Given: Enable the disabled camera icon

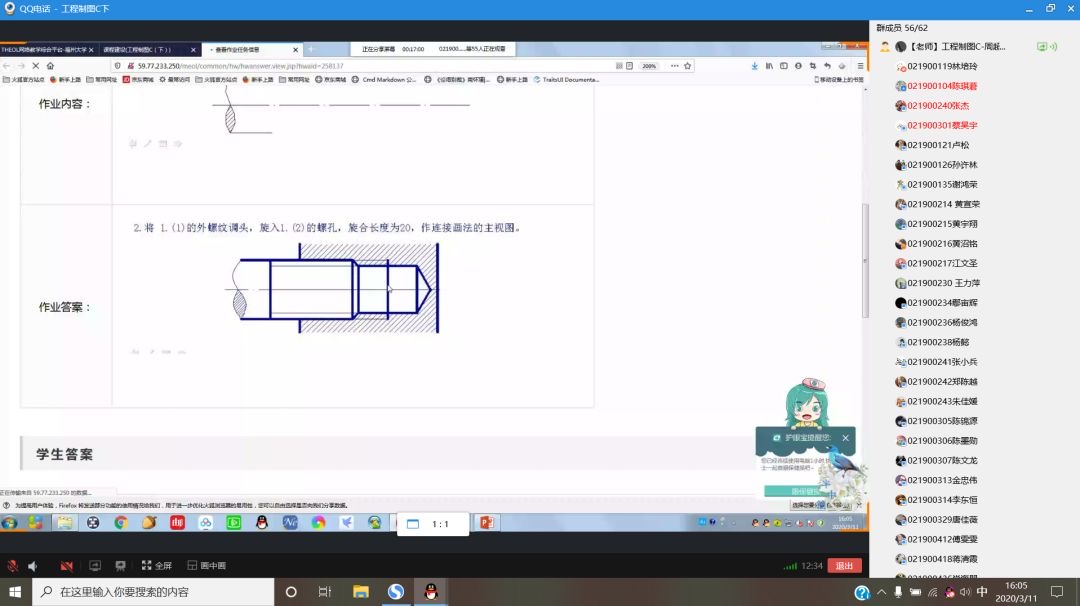Looking at the screenshot, I should tap(67, 565).
